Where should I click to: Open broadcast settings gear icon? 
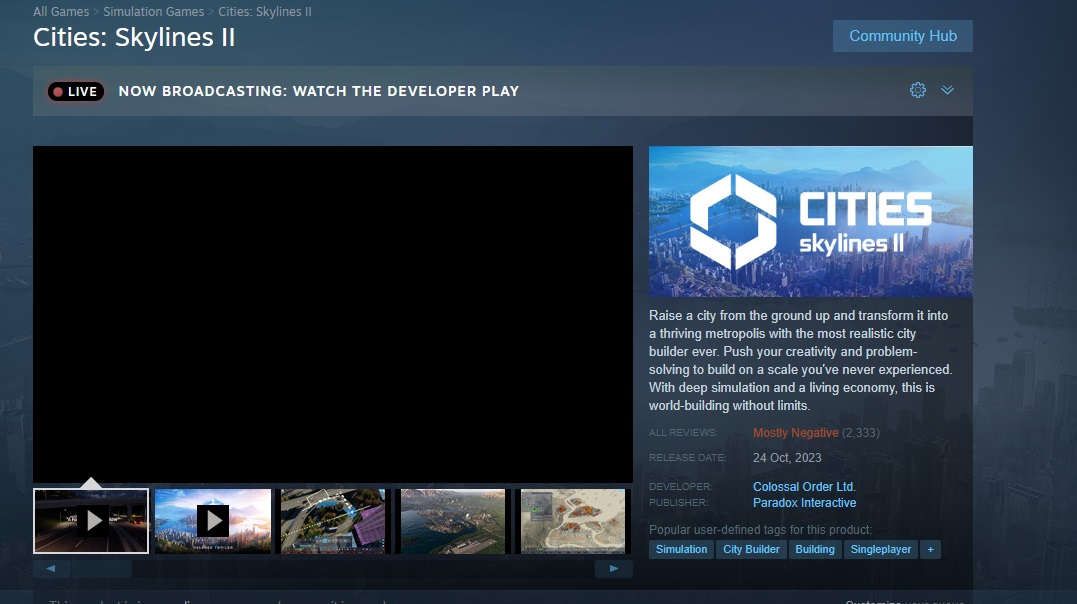918,90
